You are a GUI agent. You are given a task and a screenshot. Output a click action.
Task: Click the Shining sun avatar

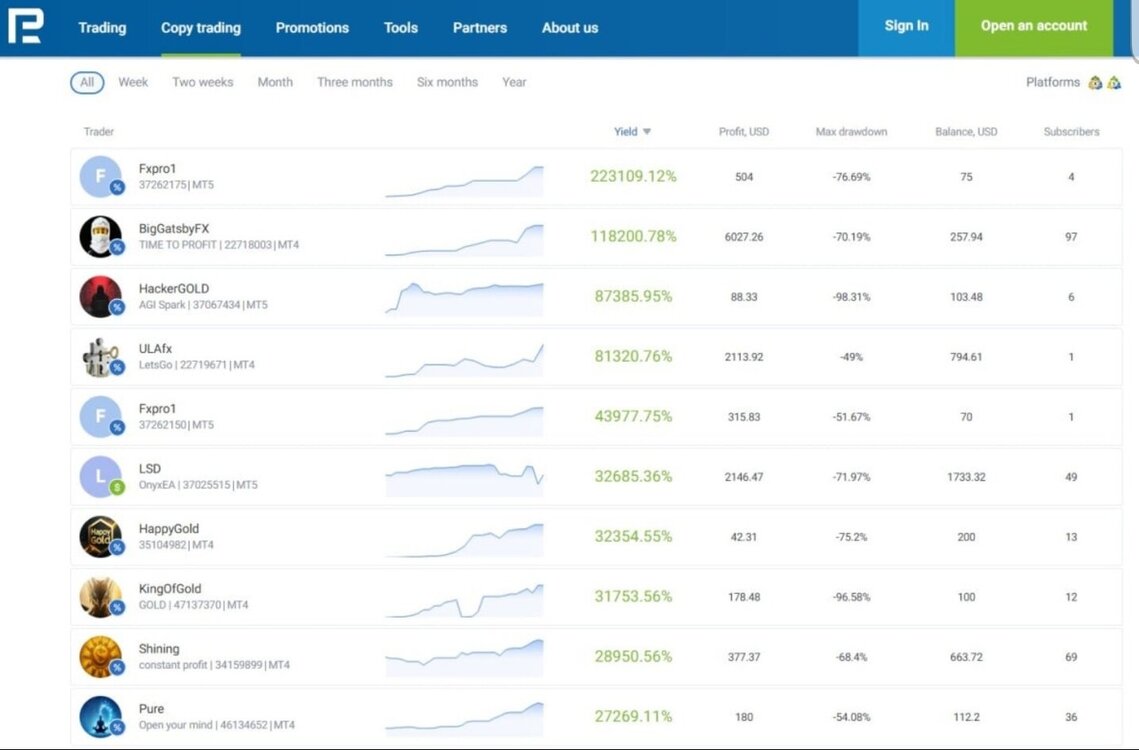pos(100,656)
